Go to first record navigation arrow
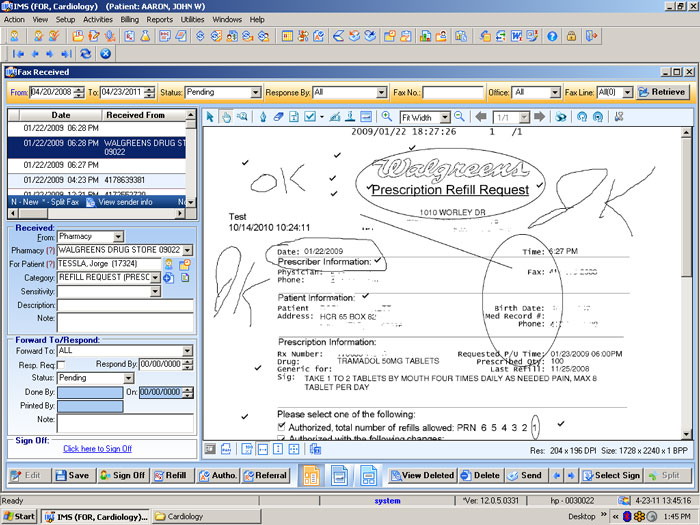 tap(18, 54)
